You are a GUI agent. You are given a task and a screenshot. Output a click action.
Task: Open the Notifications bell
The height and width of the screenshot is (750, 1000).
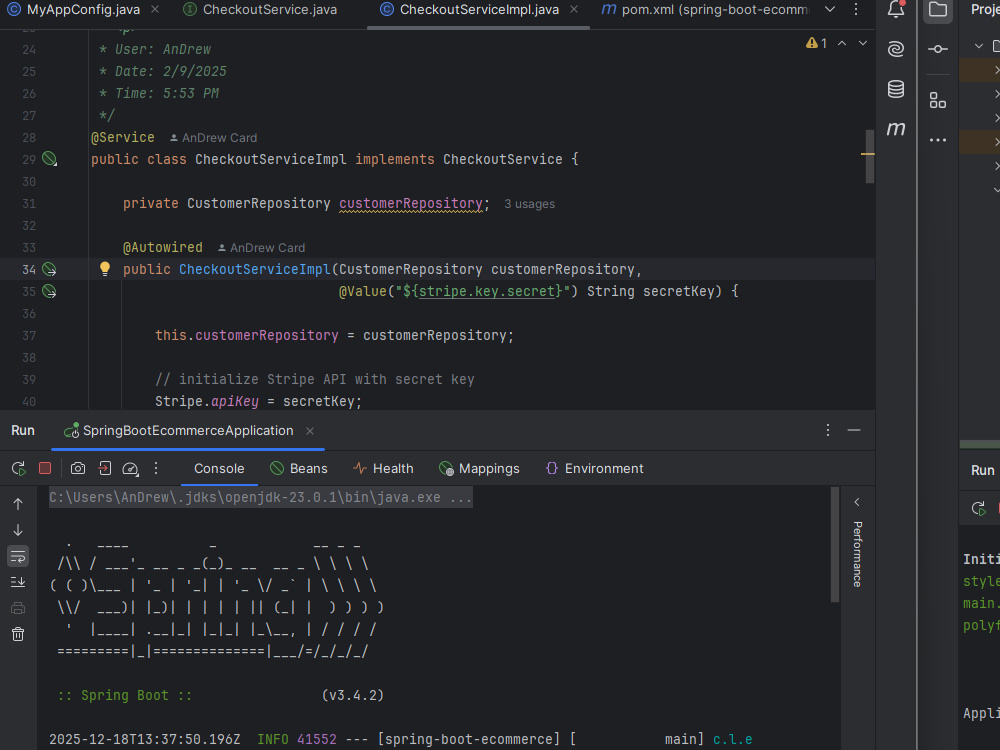coord(896,10)
